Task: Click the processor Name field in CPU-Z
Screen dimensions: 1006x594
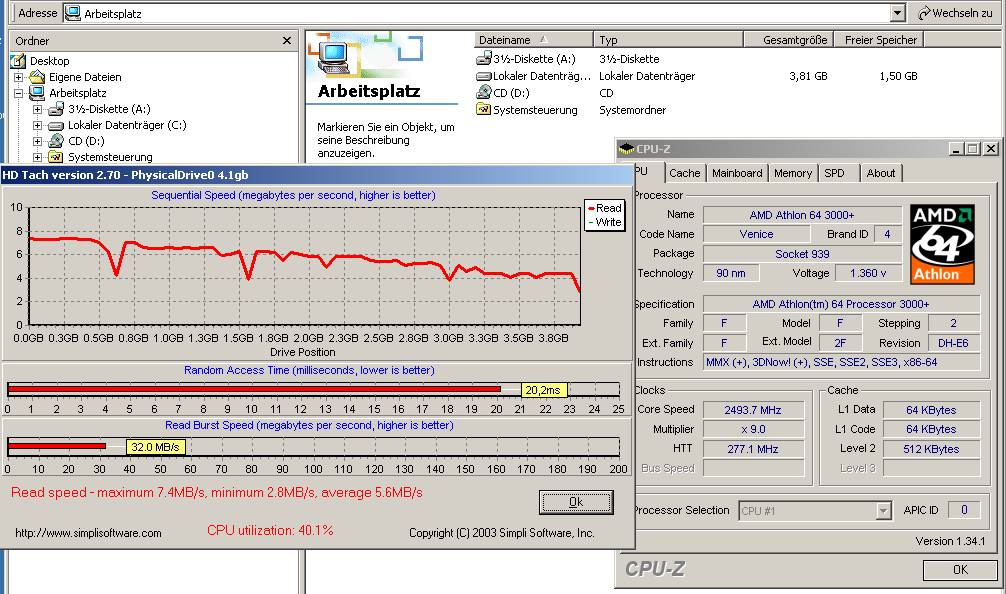Action: 802,215
